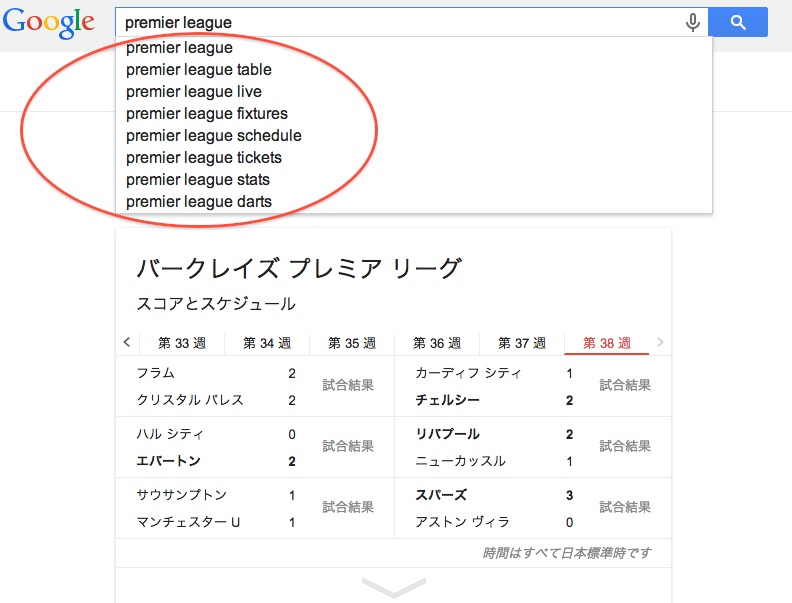
Task: Select the 'premier league schedule' suggestion
Action: pos(214,136)
